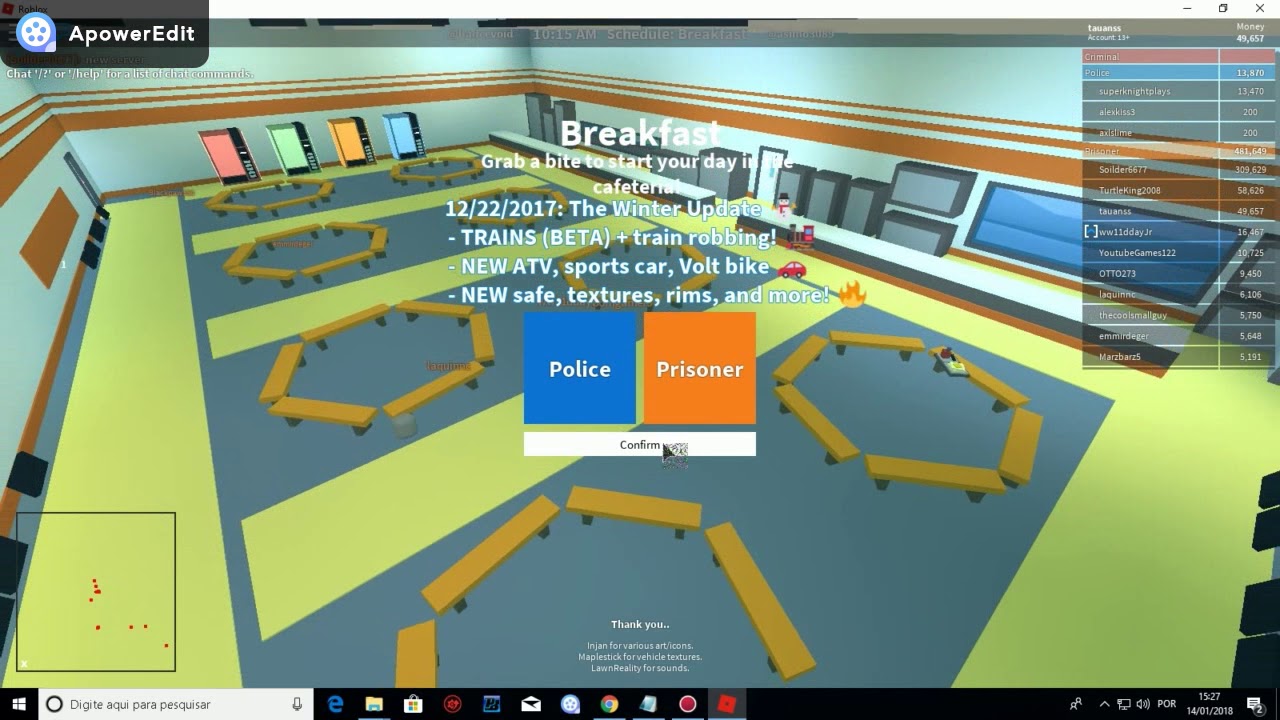
Task: Select player Soilder6677 in leaderboard
Action: (1176, 170)
